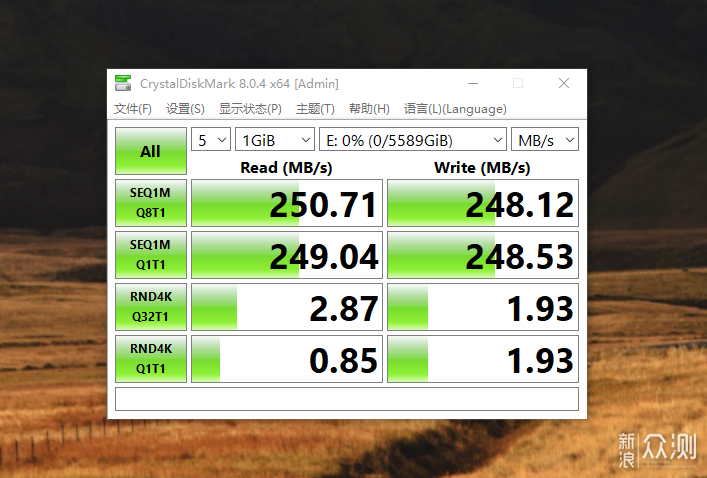Open the 设置(S) menu
The width and height of the screenshot is (707, 478).
pyautogui.click(x=185, y=109)
